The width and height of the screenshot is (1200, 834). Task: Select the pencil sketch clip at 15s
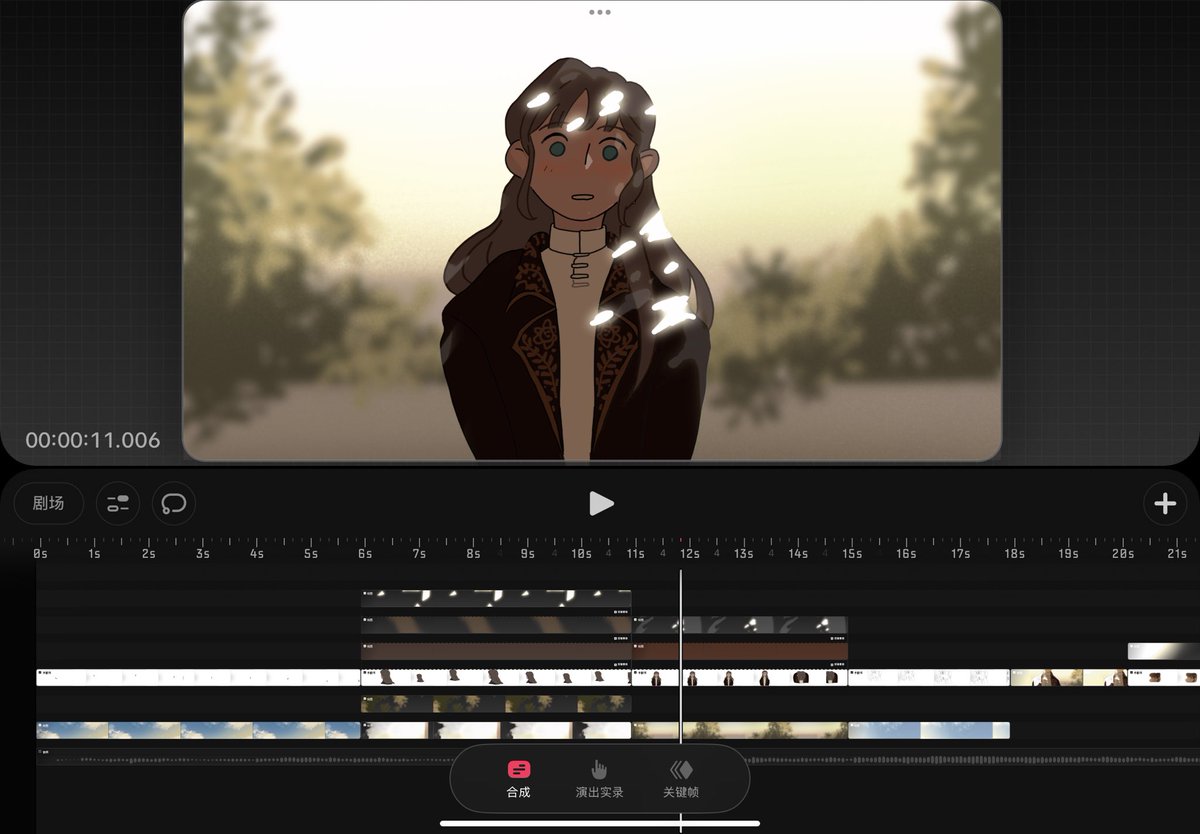tap(929, 677)
